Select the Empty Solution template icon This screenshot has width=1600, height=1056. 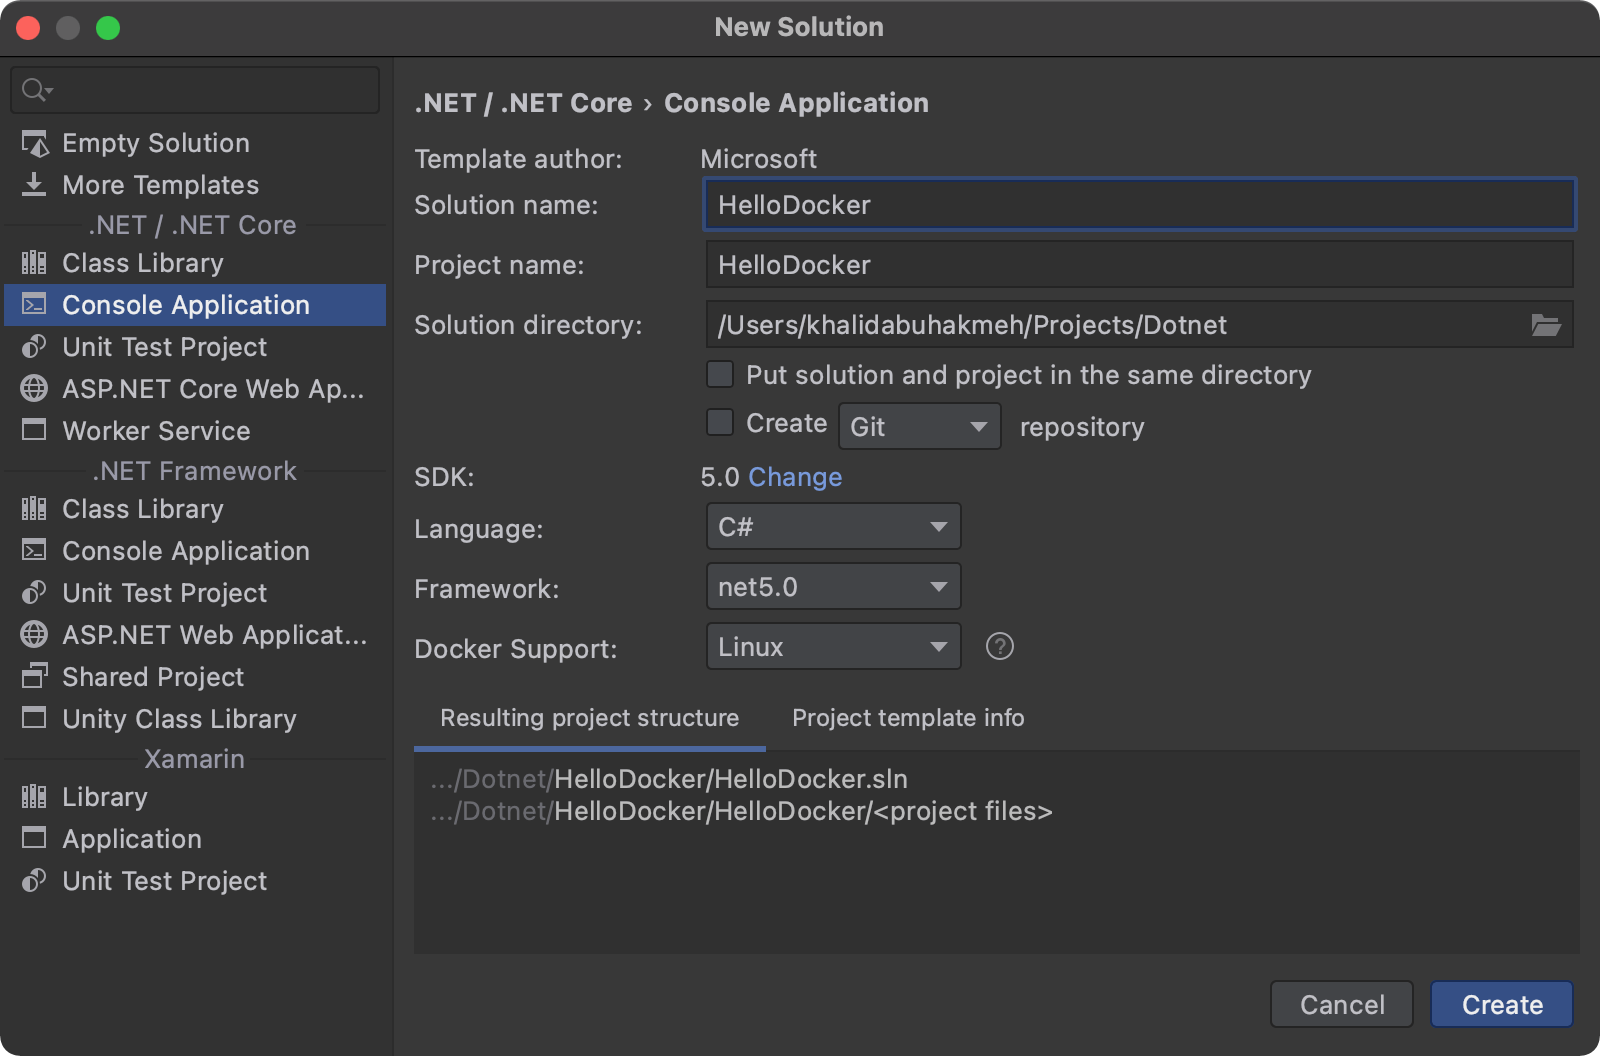pyautogui.click(x=35, y=144)
